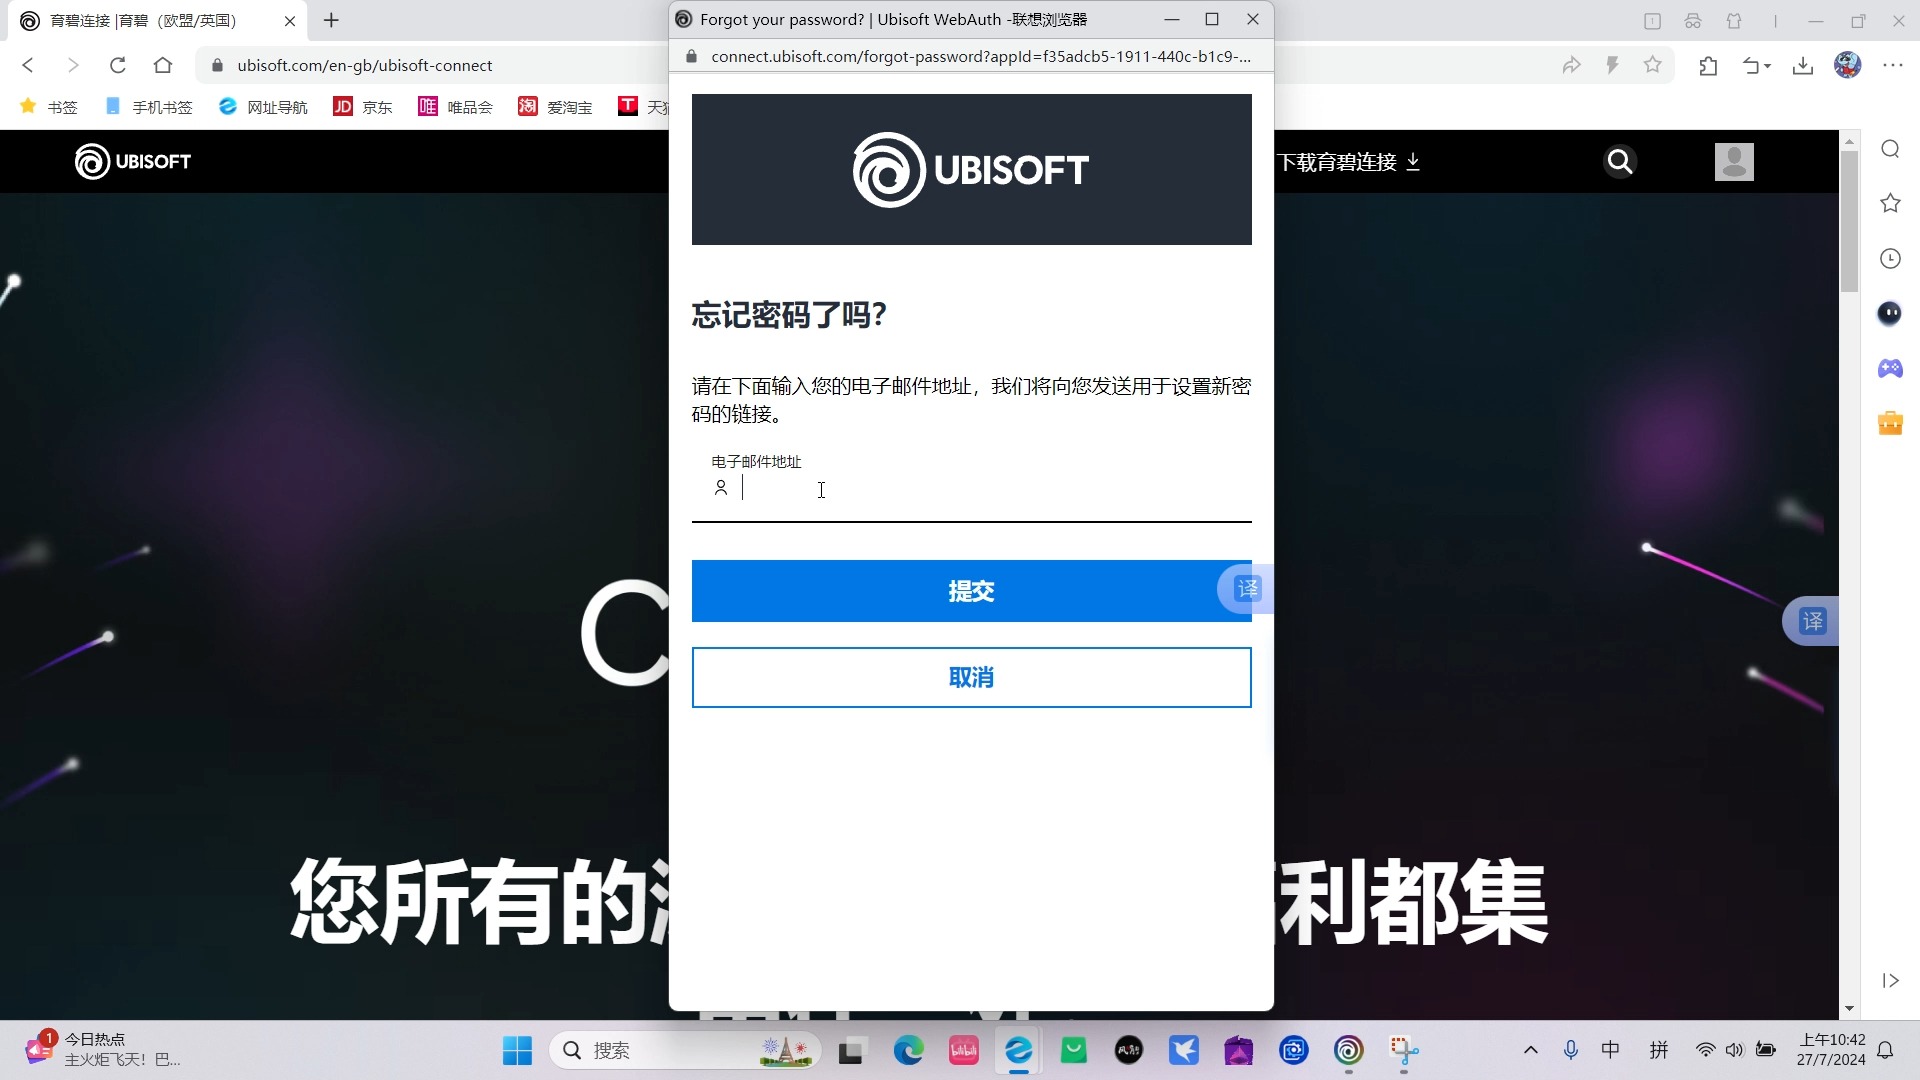
Task: Open the undo arrow dropdown in the toolbar
Action: pos(1757,66)
